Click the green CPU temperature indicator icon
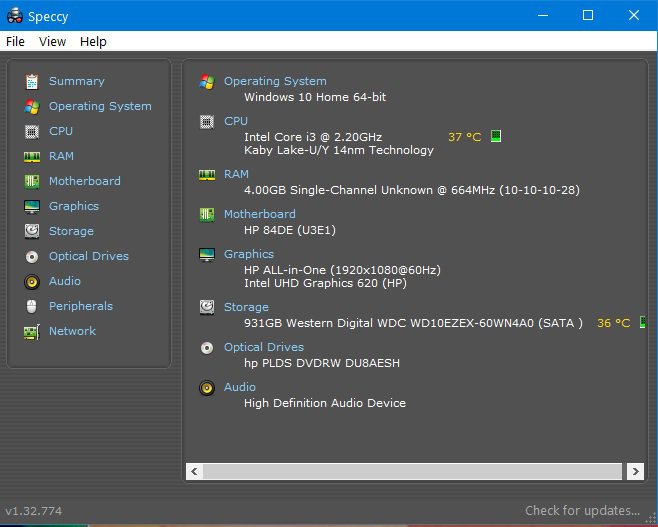The height and width of the screenshot is (527, 658). click(x=496, y=136)
